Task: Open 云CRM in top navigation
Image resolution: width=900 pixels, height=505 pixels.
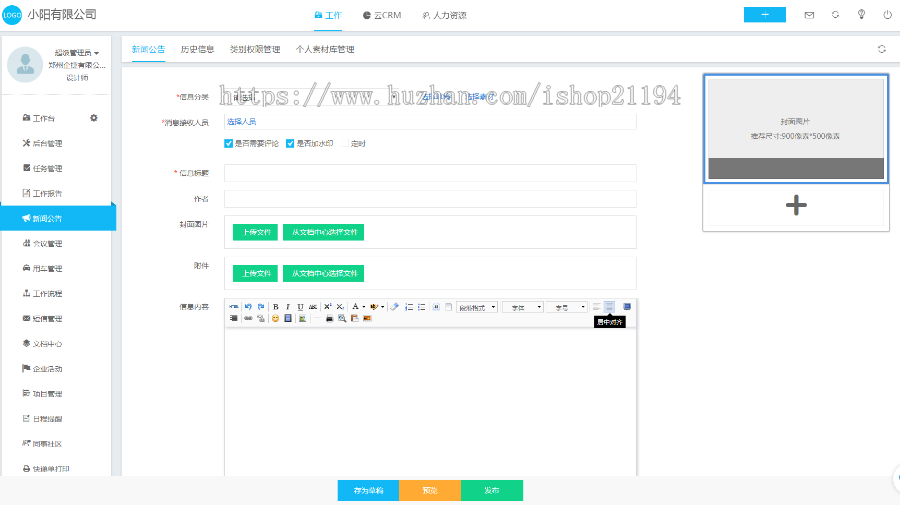Action: 382,15
